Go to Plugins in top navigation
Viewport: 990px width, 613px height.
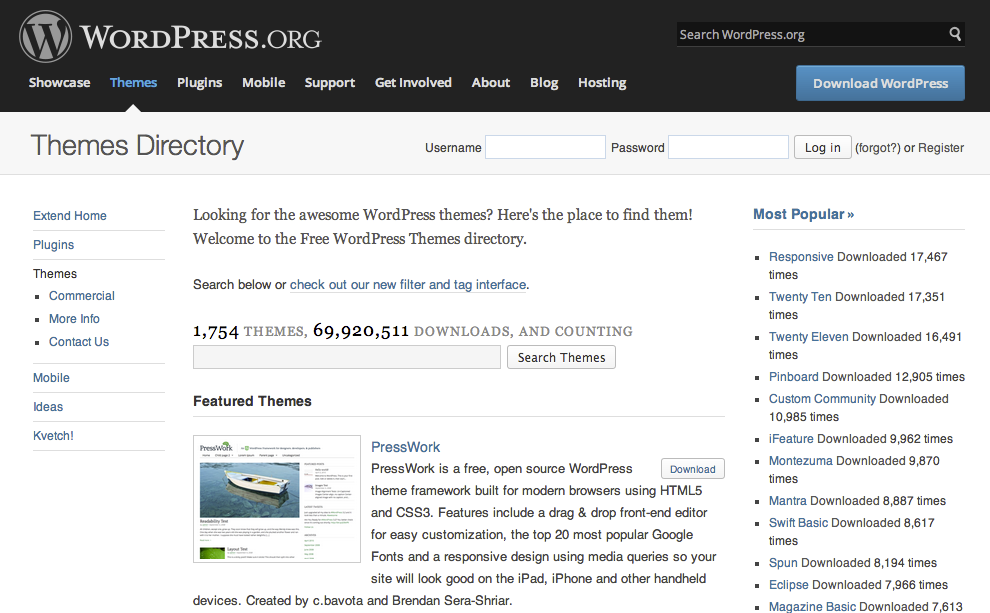pos(200,83)
